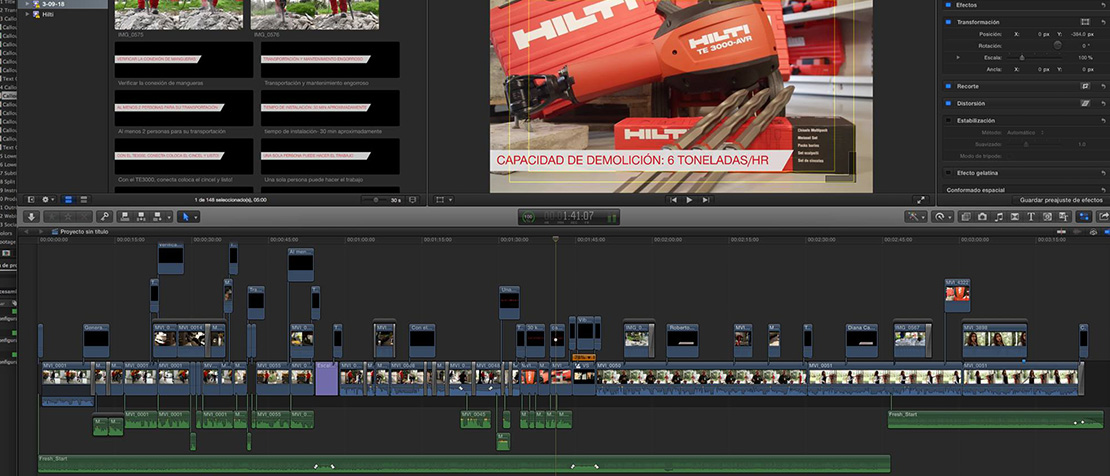This screenshot has height=476, width=1110.
Task: Select 'Una sola persona puede hacer' title clip
Action: [330, 156]
